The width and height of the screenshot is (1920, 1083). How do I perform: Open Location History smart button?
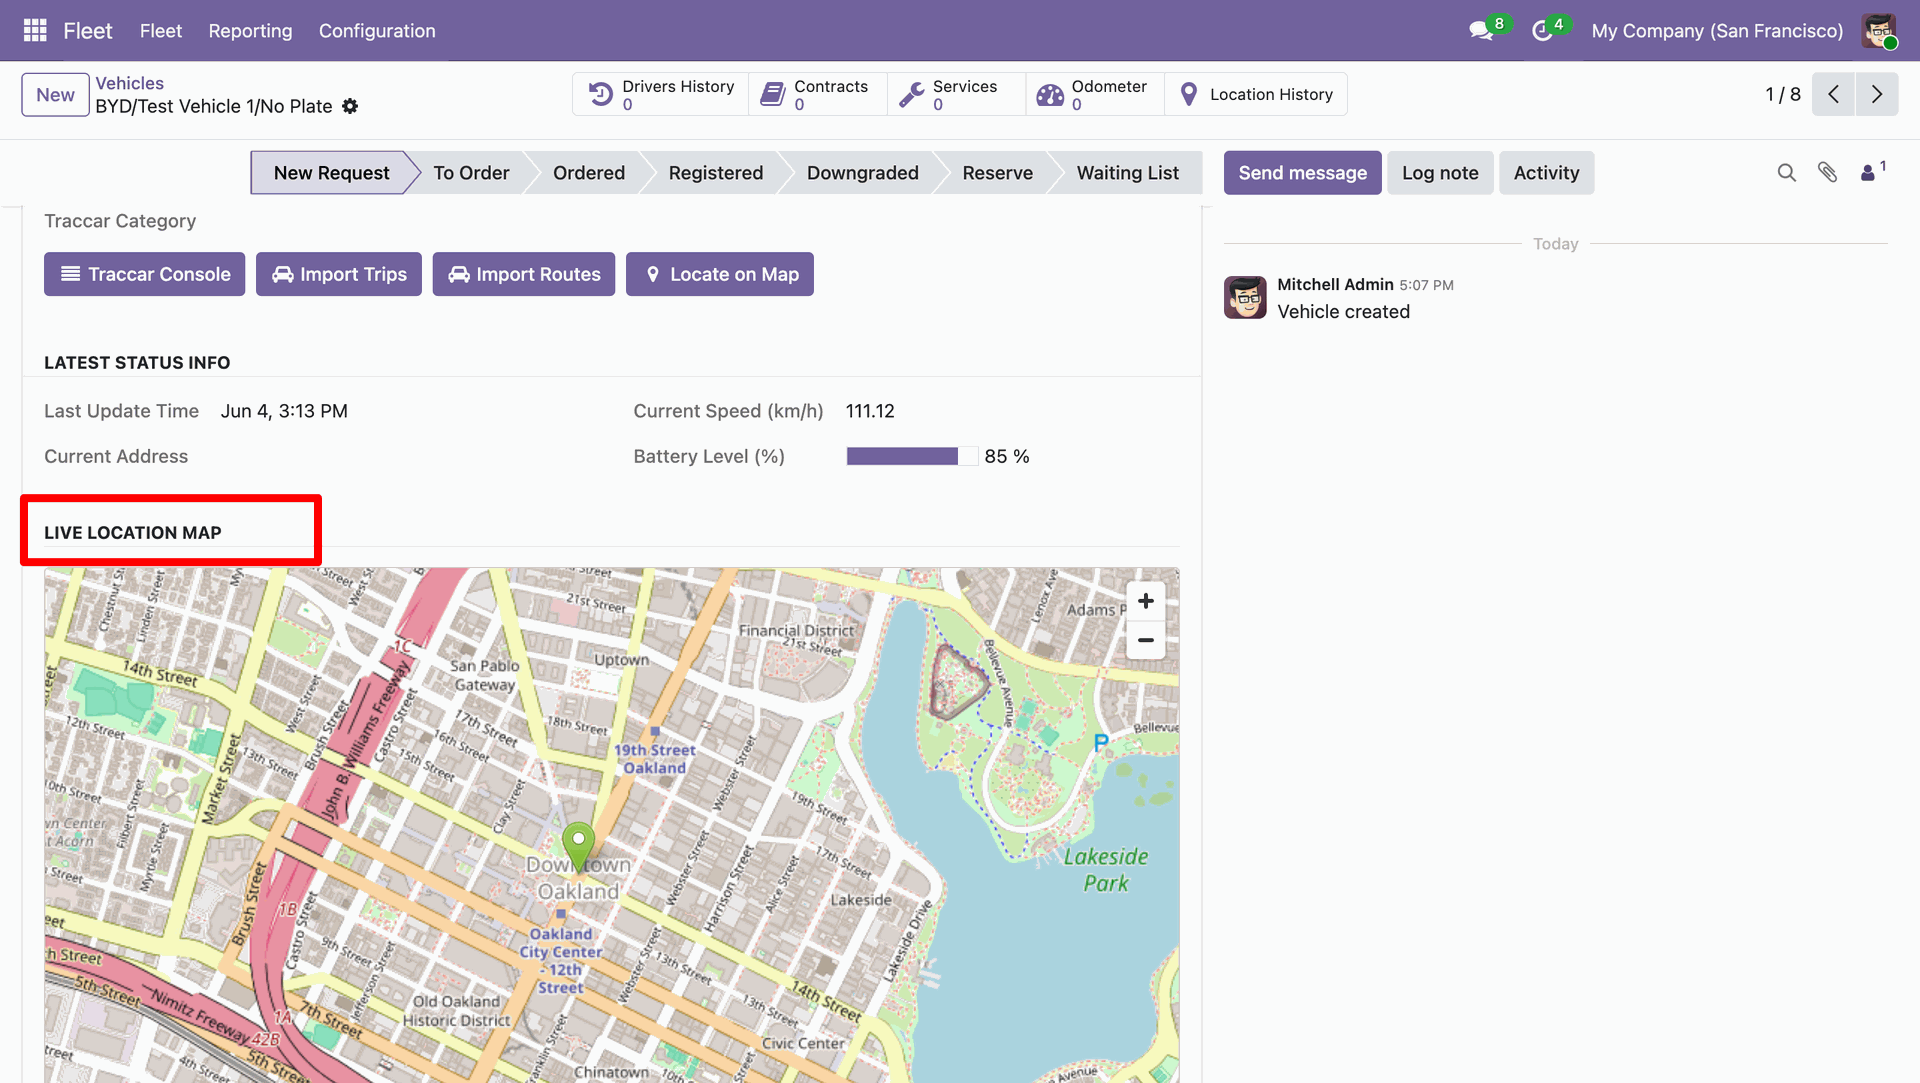pyautogui.click(x=1256, y=94)
